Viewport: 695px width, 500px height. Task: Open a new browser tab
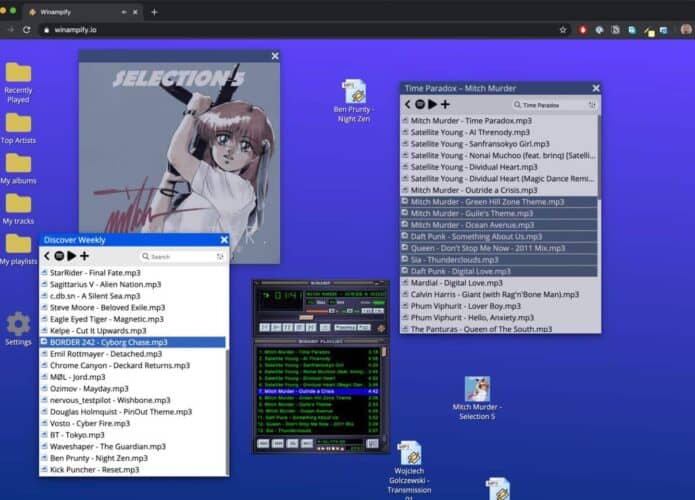154,12
